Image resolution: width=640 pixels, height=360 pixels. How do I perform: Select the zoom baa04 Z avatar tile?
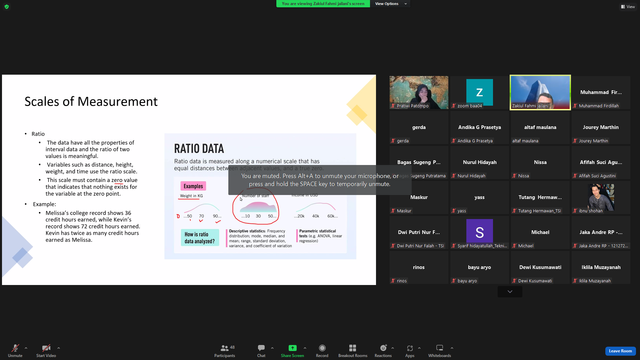[480, 92]
